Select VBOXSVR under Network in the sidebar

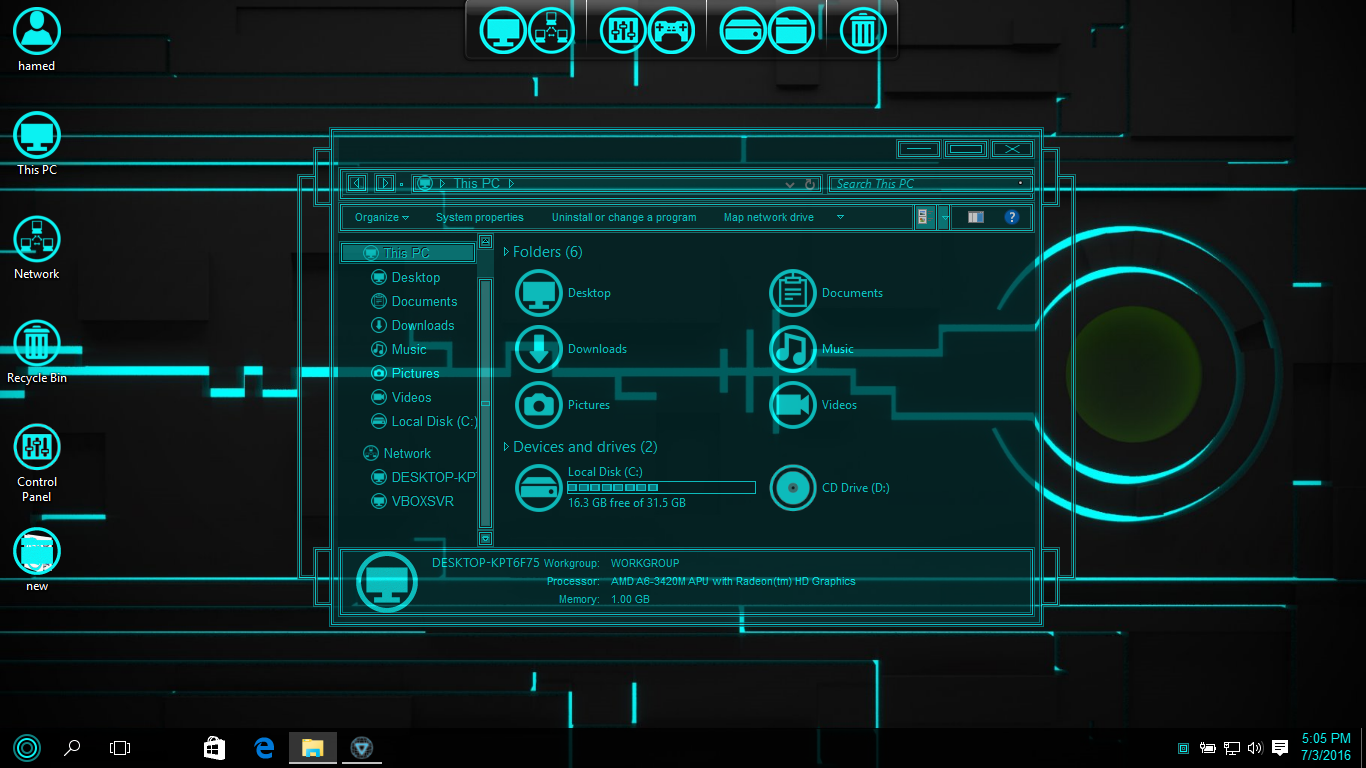422,501
